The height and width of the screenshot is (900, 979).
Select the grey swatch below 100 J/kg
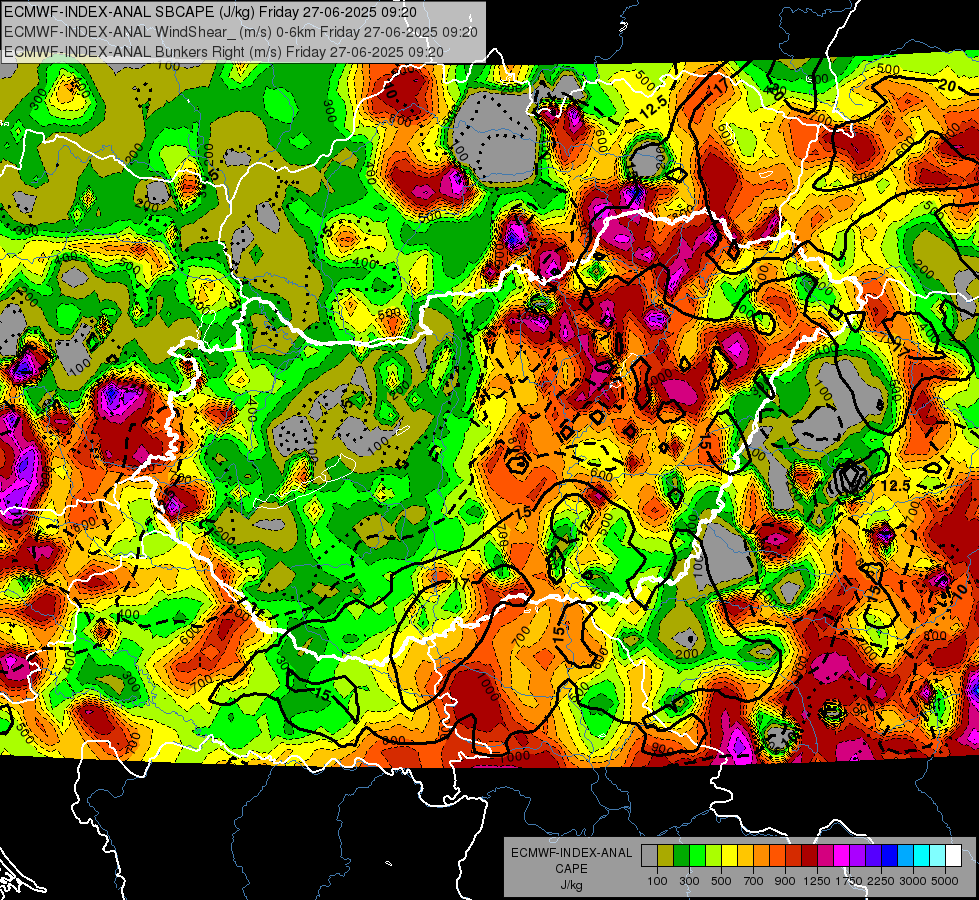649,856
